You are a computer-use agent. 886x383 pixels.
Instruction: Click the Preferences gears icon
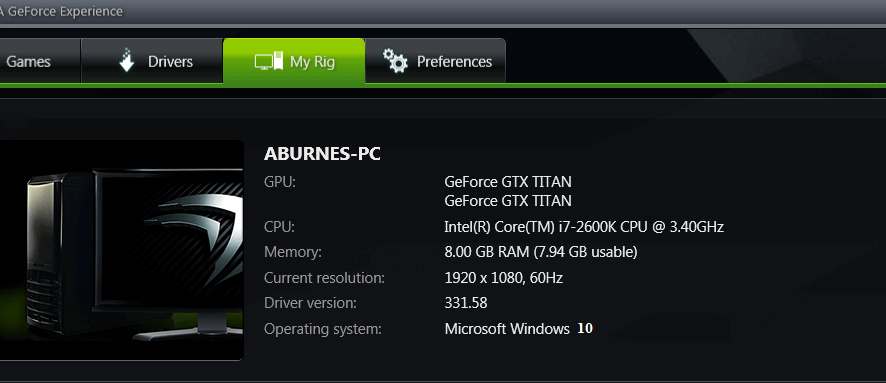[x=395, y=60]
